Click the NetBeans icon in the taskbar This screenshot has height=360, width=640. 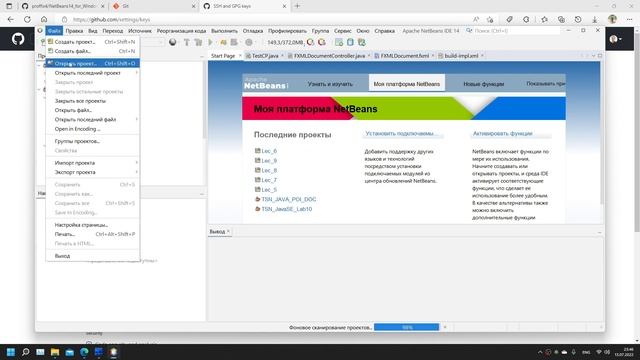[113, 352]
